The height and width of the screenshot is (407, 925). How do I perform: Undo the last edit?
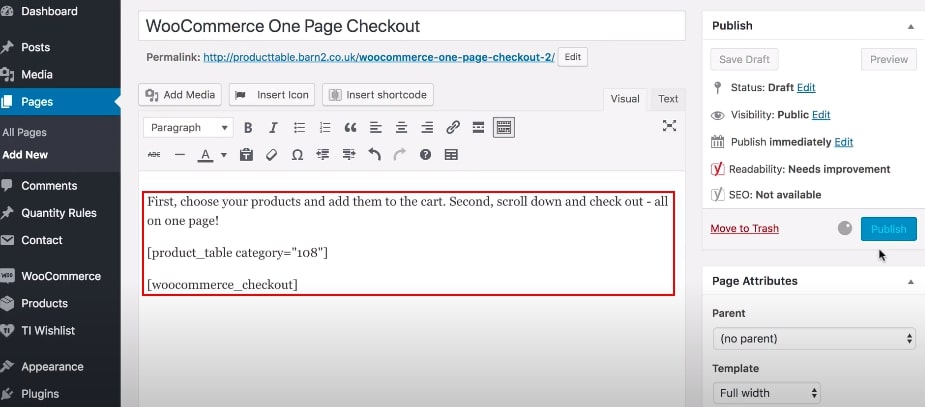[x=374, y=155]
